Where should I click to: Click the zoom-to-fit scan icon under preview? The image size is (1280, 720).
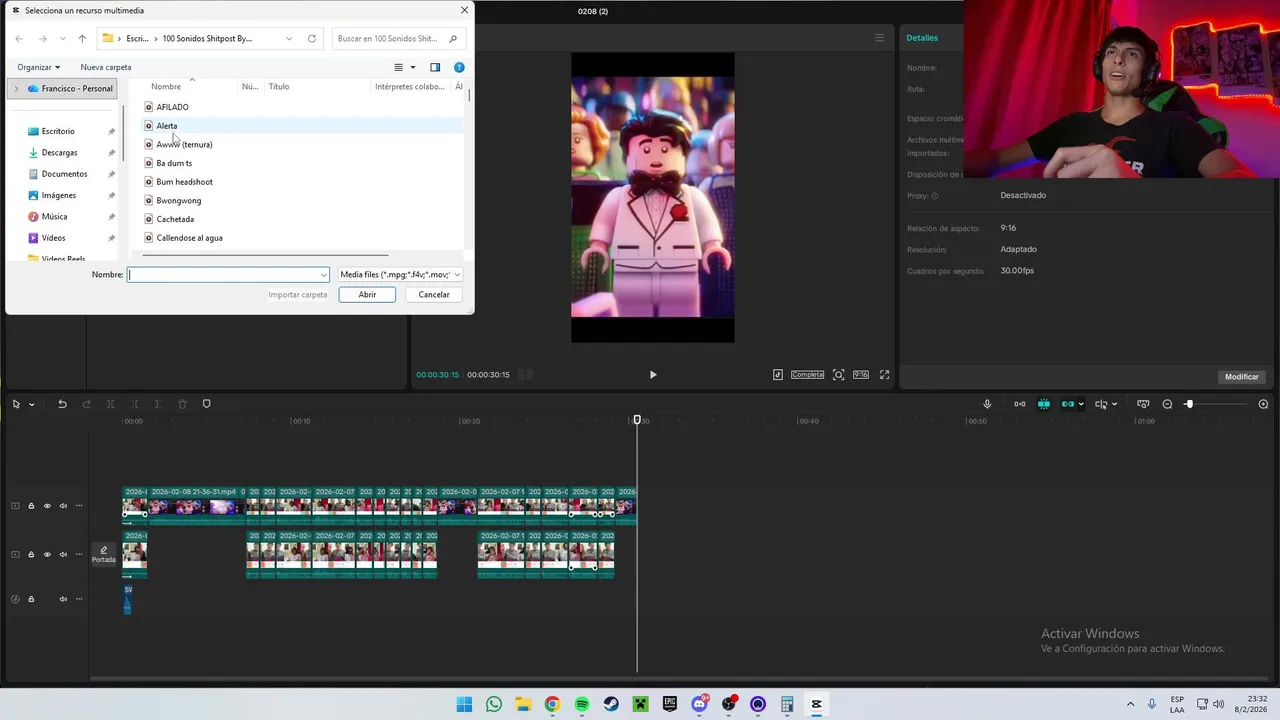(838, 375)
